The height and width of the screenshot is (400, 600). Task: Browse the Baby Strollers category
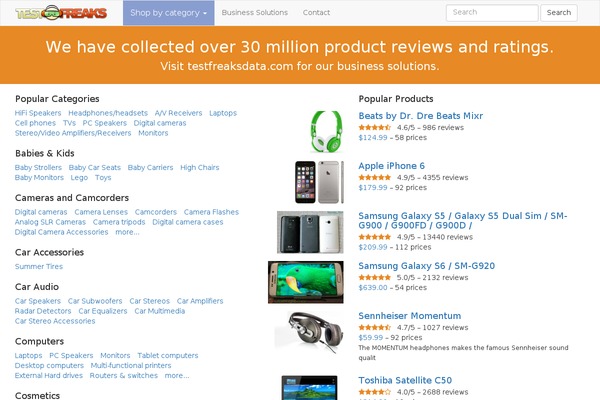point(38,167)
